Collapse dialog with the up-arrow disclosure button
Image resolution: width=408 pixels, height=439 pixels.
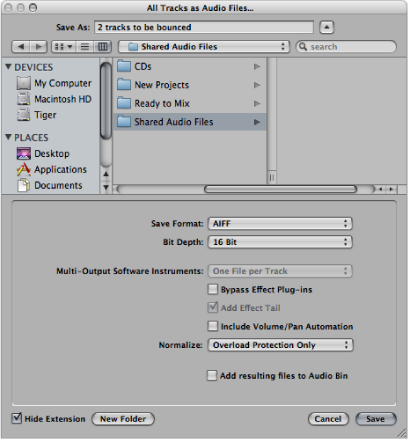pyautogui.click(x=327, y=27)
